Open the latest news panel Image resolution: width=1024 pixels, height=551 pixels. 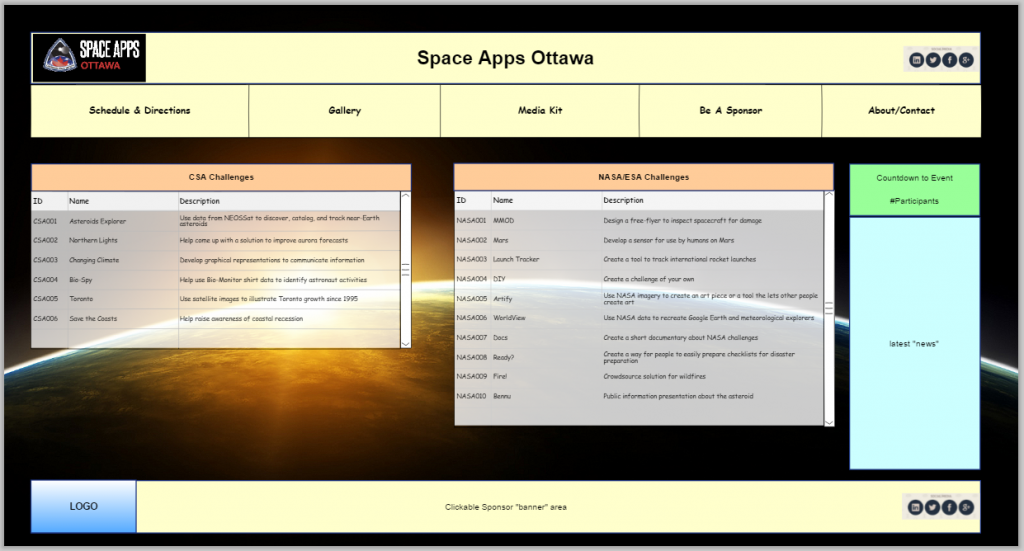point(914,343)
